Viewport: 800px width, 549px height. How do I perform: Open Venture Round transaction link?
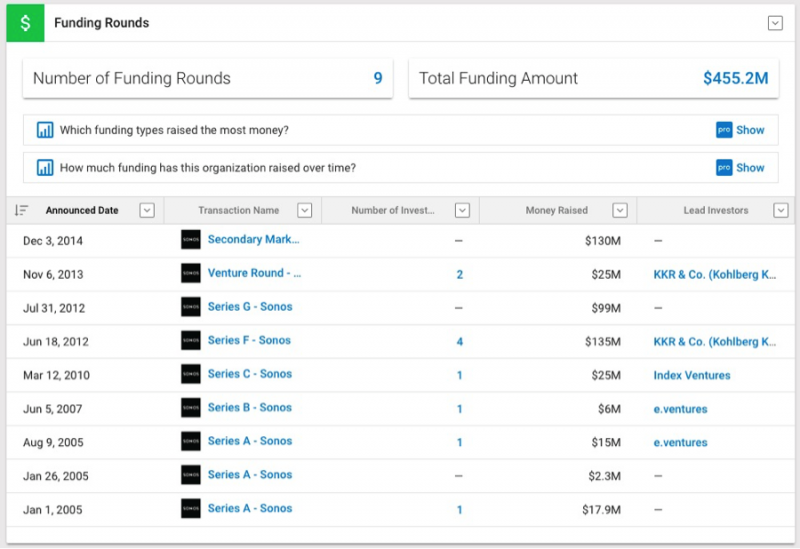click(254, 273)
